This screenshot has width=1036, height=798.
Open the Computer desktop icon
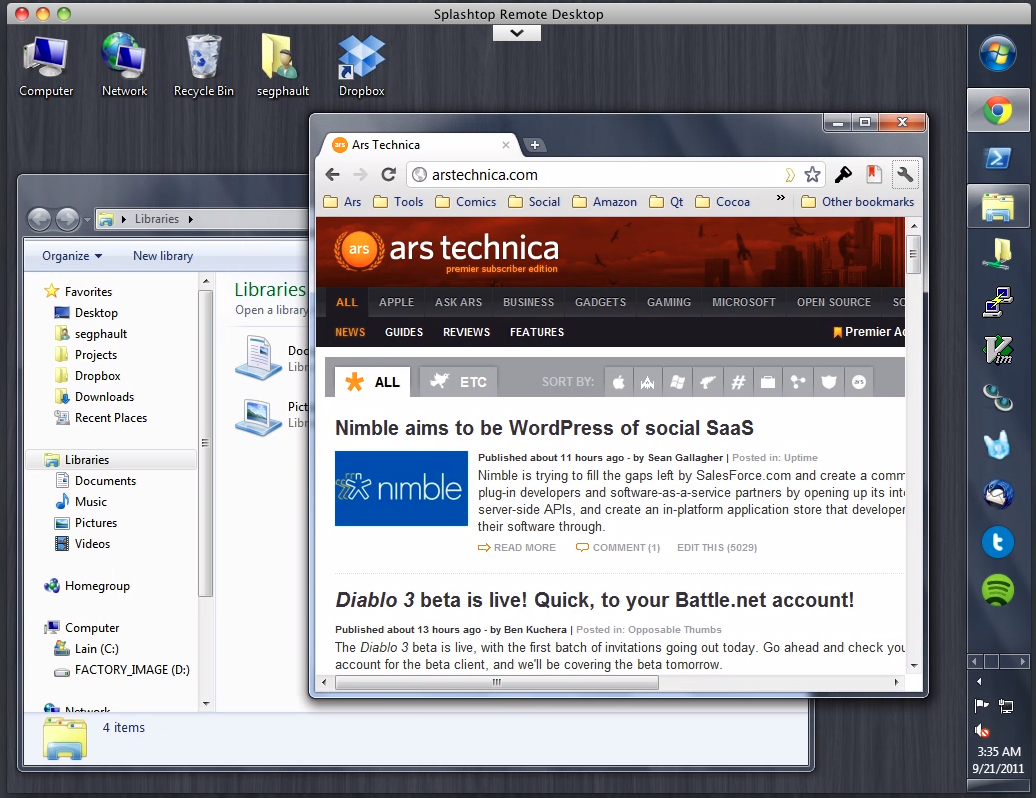(x=46, y=66)
